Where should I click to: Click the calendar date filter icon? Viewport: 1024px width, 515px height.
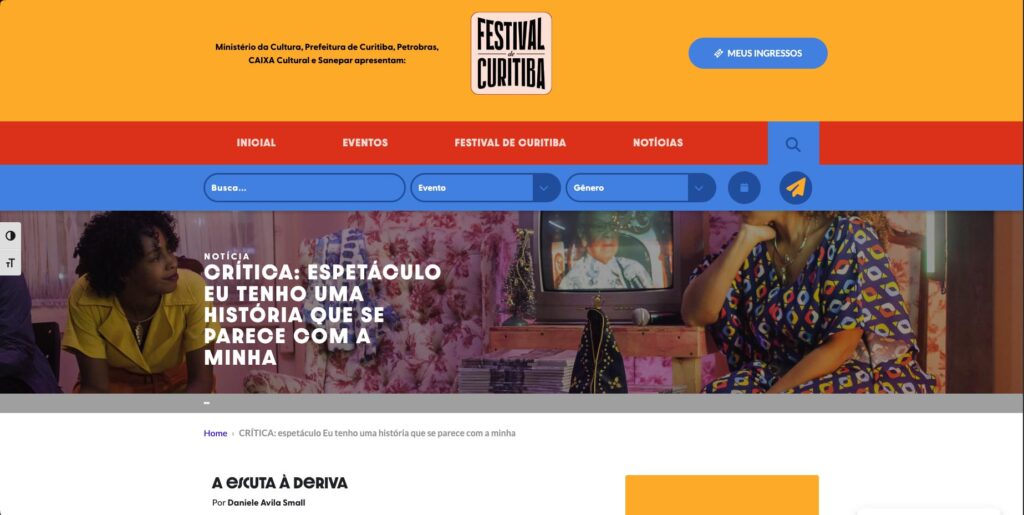(744, 187)
